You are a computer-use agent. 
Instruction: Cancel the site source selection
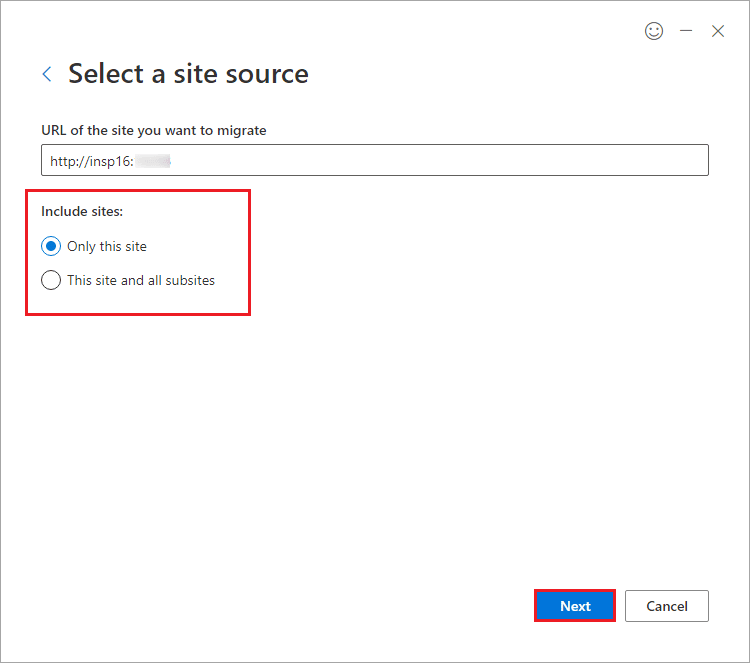(666, 606)
